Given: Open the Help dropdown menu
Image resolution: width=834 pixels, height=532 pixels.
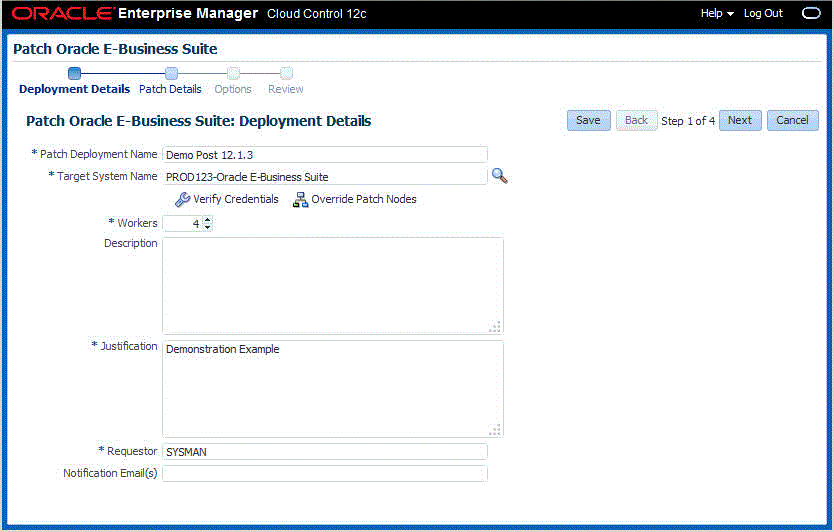Looking at the screenshot, I should 716,13.
